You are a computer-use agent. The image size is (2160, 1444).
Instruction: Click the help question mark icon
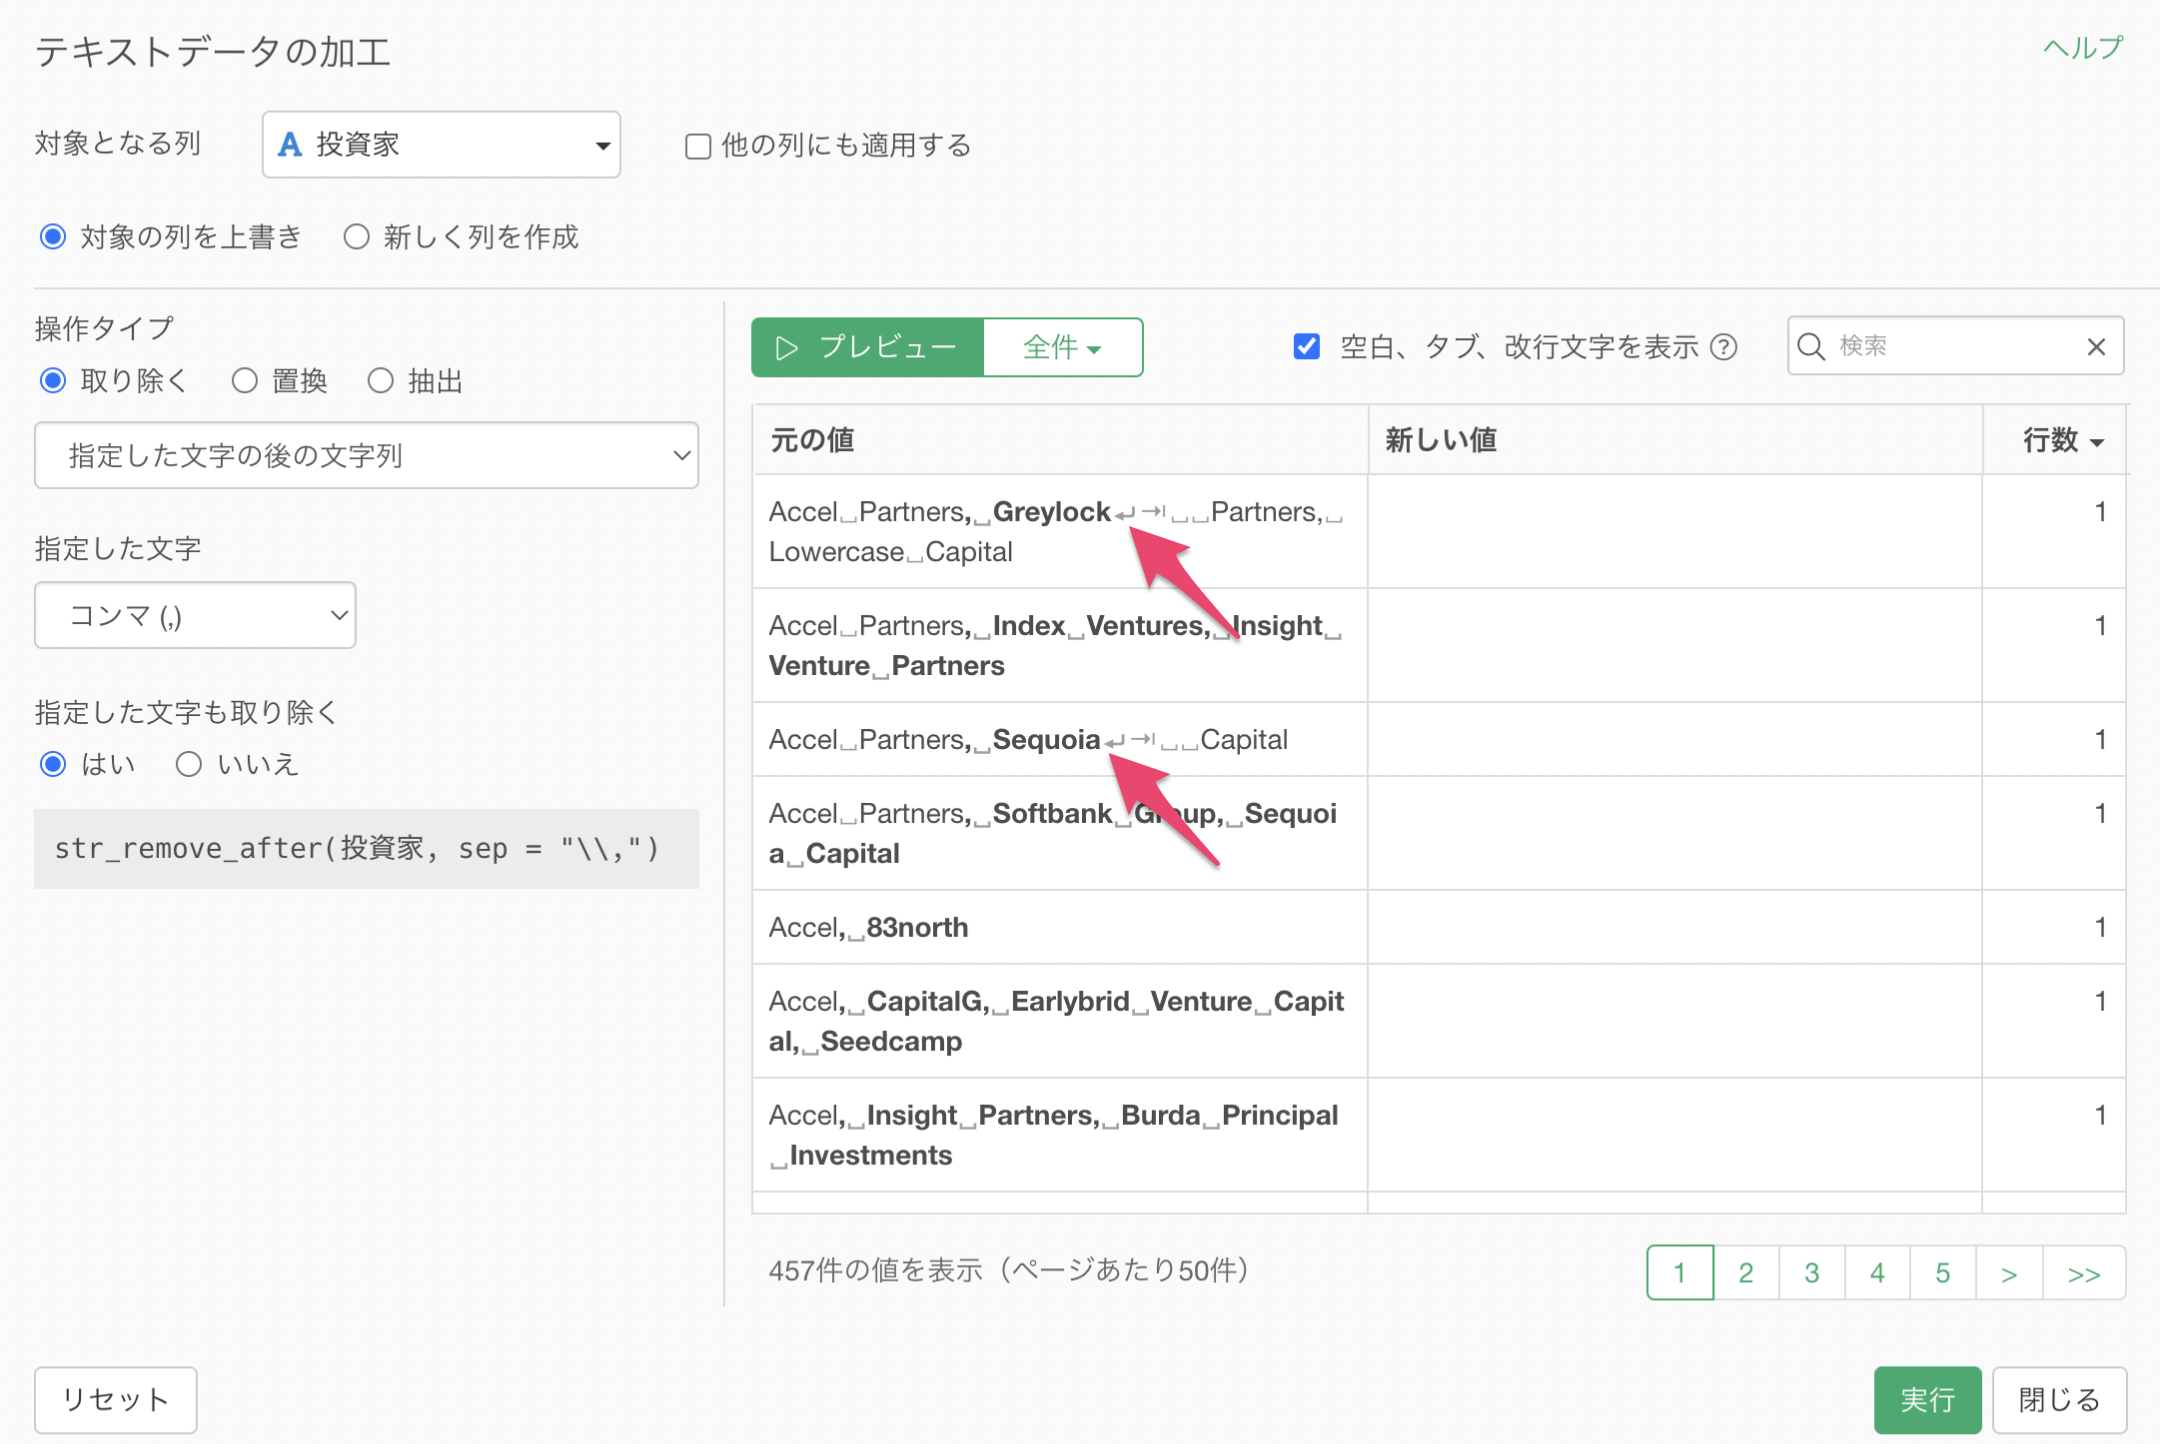click(x=1724, y=347)
